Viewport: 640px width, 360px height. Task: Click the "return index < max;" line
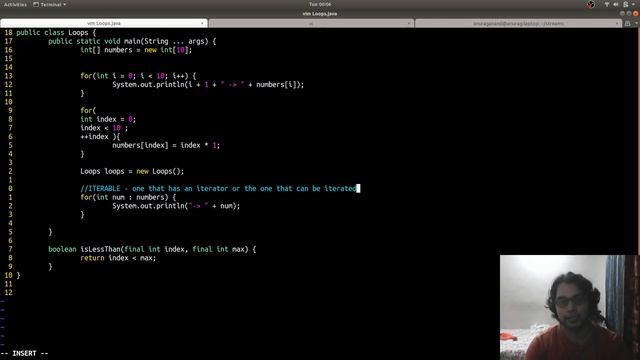point(118,258)
